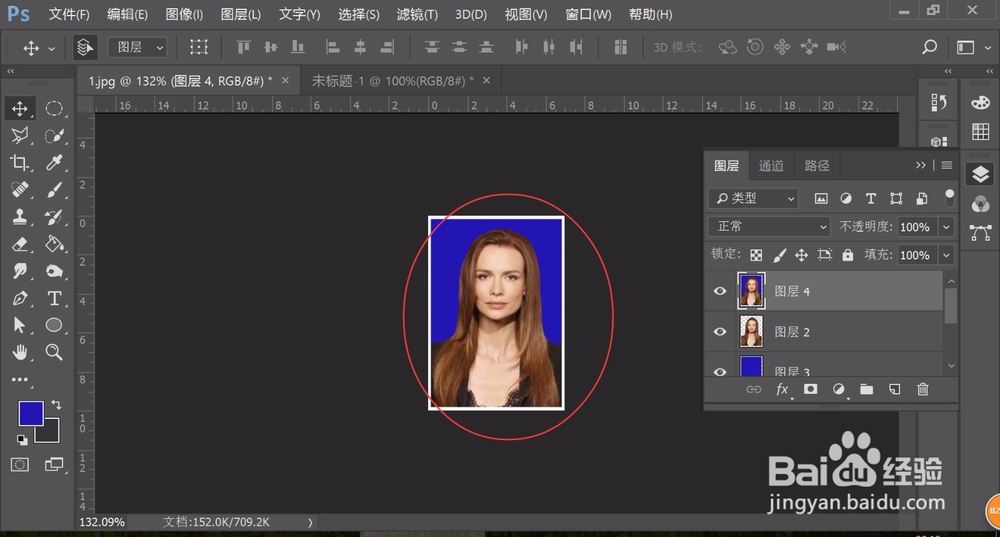Toggle the layer filter switch on/off
Viewport: 1000px width, 537px height.
949,198
